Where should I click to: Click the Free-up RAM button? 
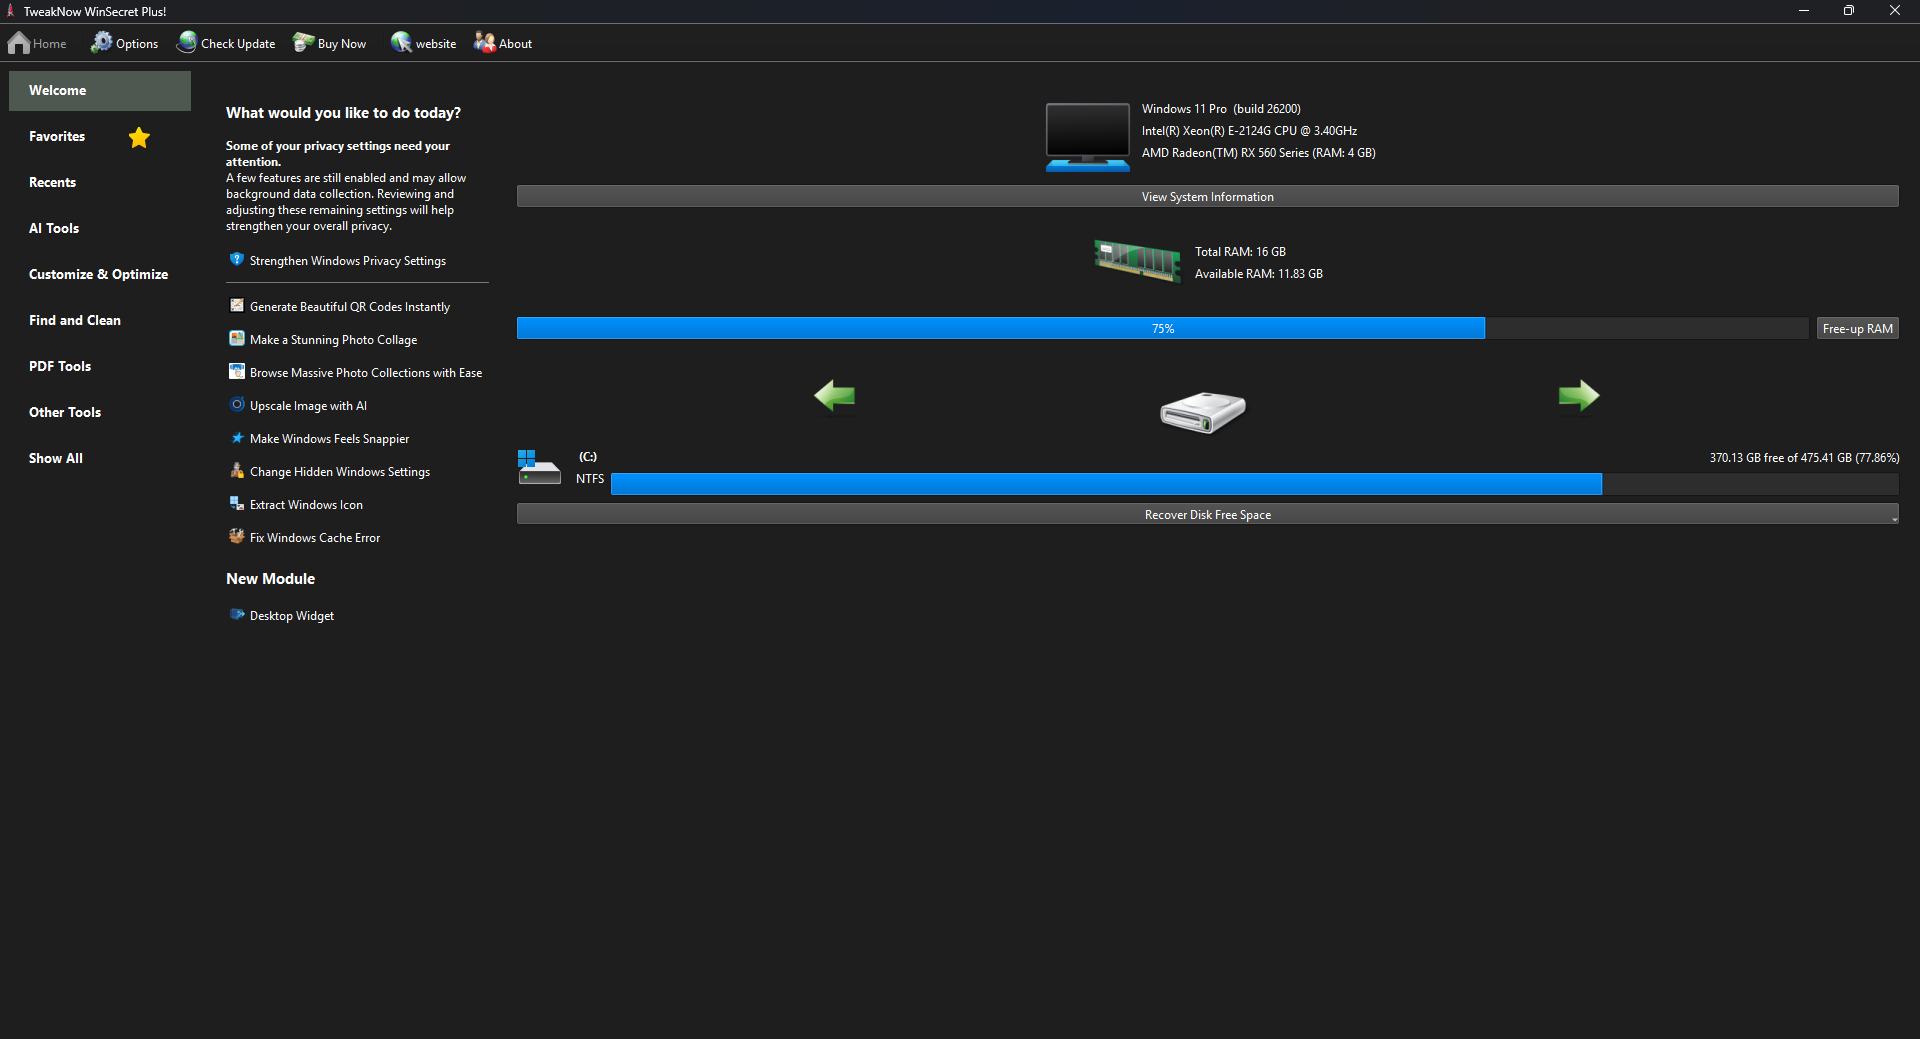click(x=1858, y=328)
